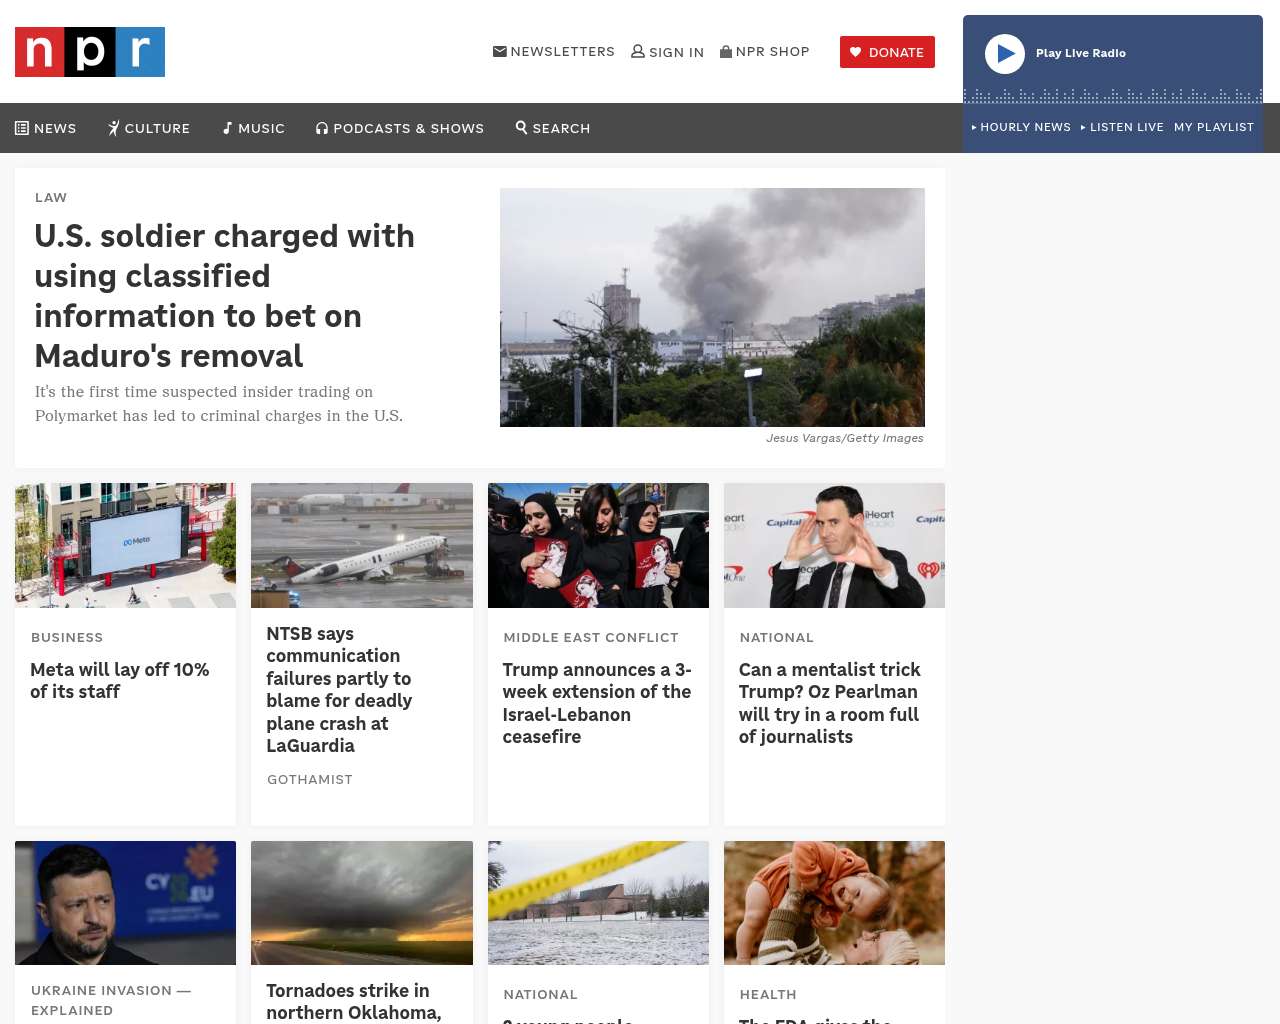
Task: Open the crashed plane thumbnail
Action: (x=362, y=545)
